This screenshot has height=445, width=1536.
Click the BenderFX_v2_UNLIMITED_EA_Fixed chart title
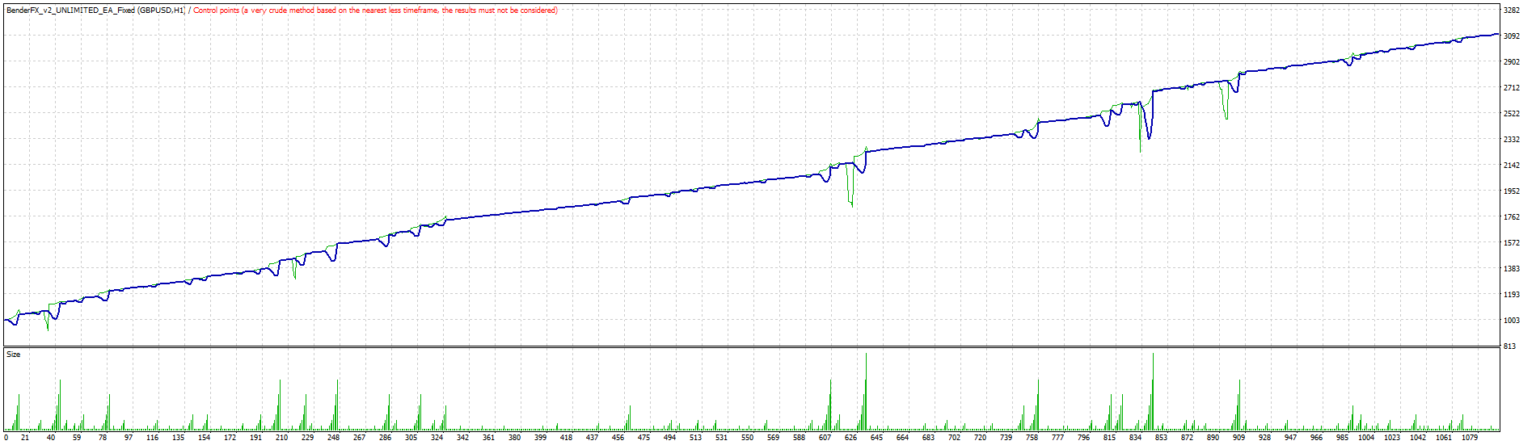pyautogui.click(x=69, y=10)
